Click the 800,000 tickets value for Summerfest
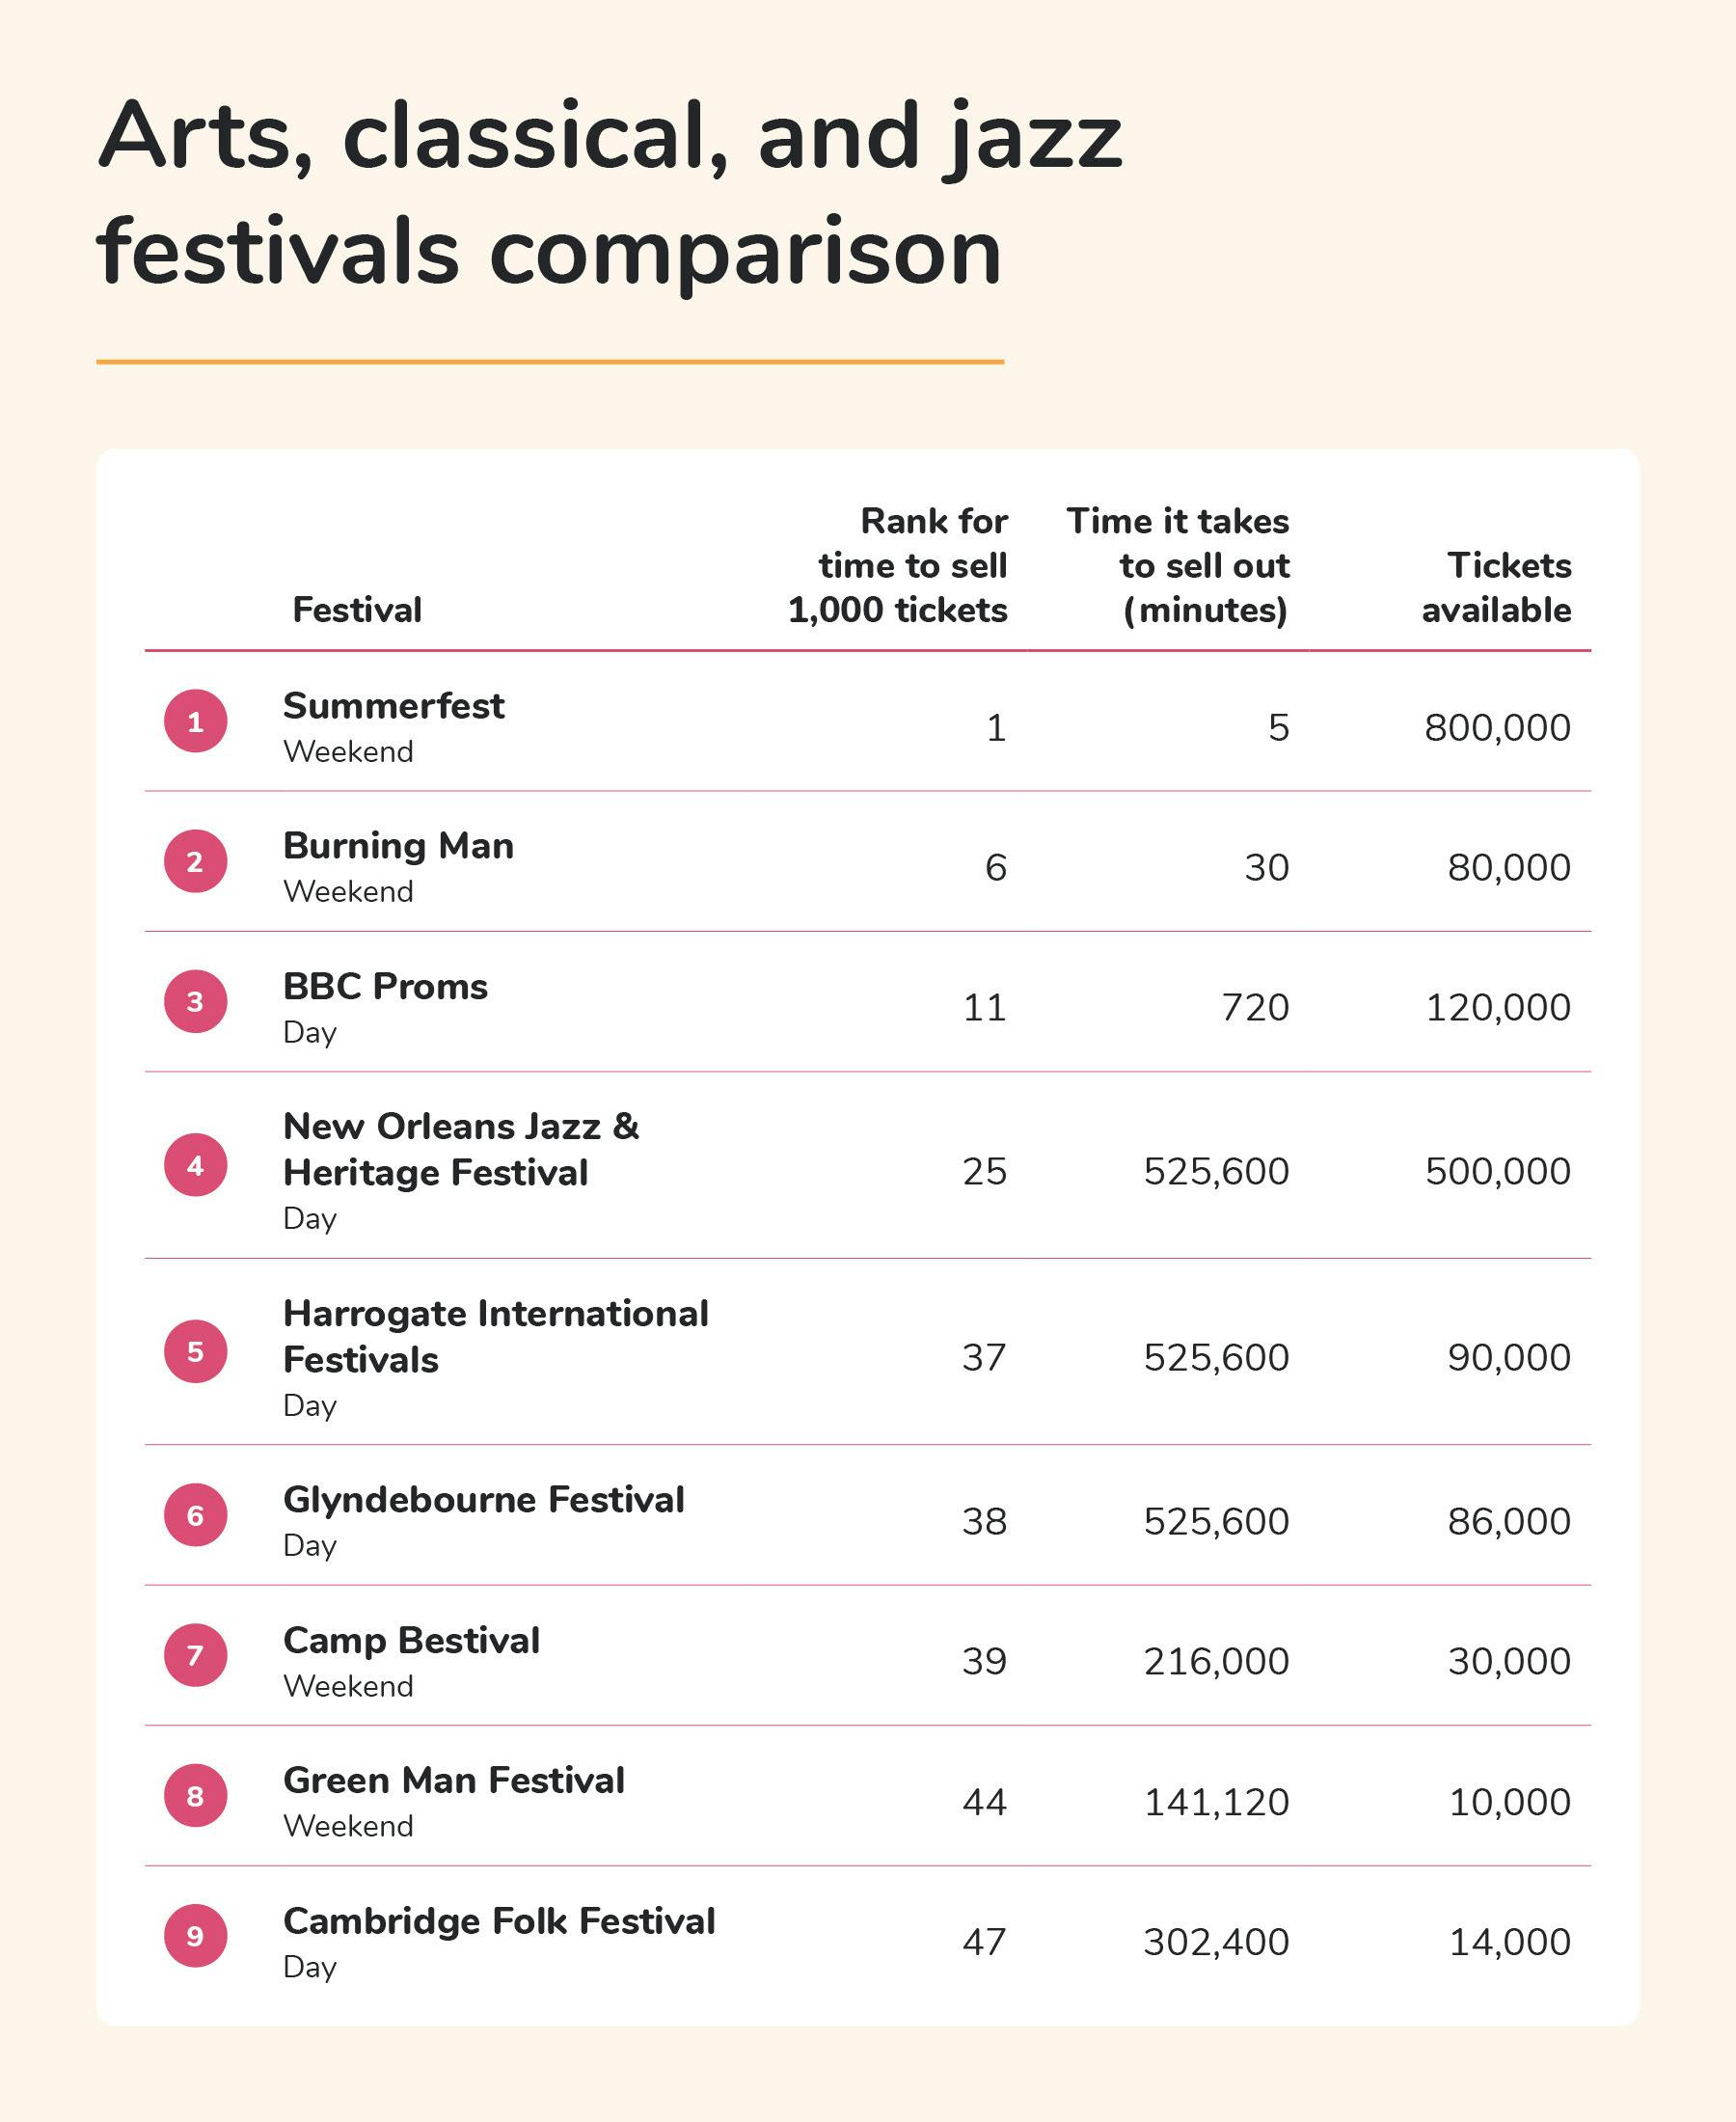The image size is (1736, 2122). [1497, 728]
